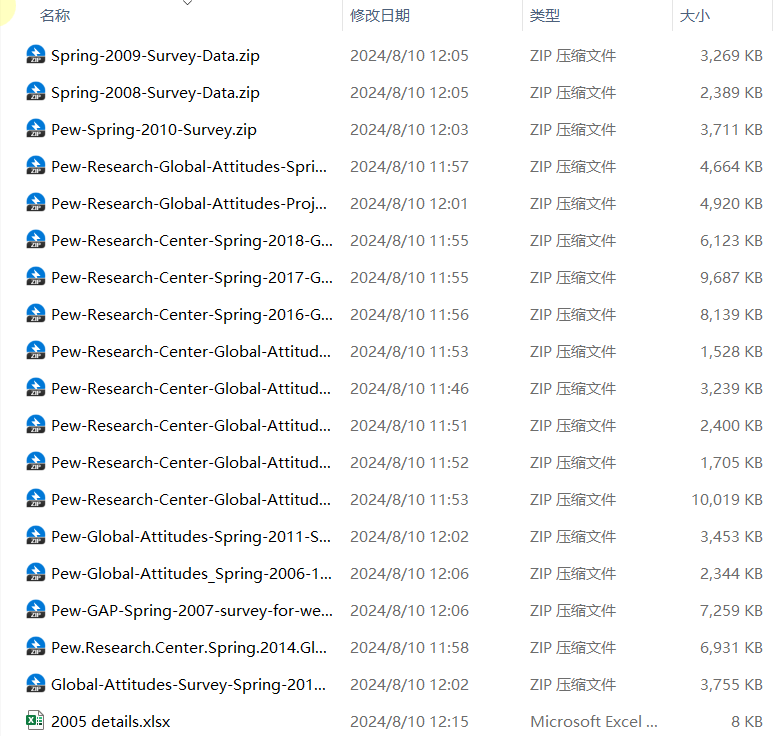This screenshot has height=736, width=781.
Task: Click the date 2024/8/10 11:57
Action: 409,166
